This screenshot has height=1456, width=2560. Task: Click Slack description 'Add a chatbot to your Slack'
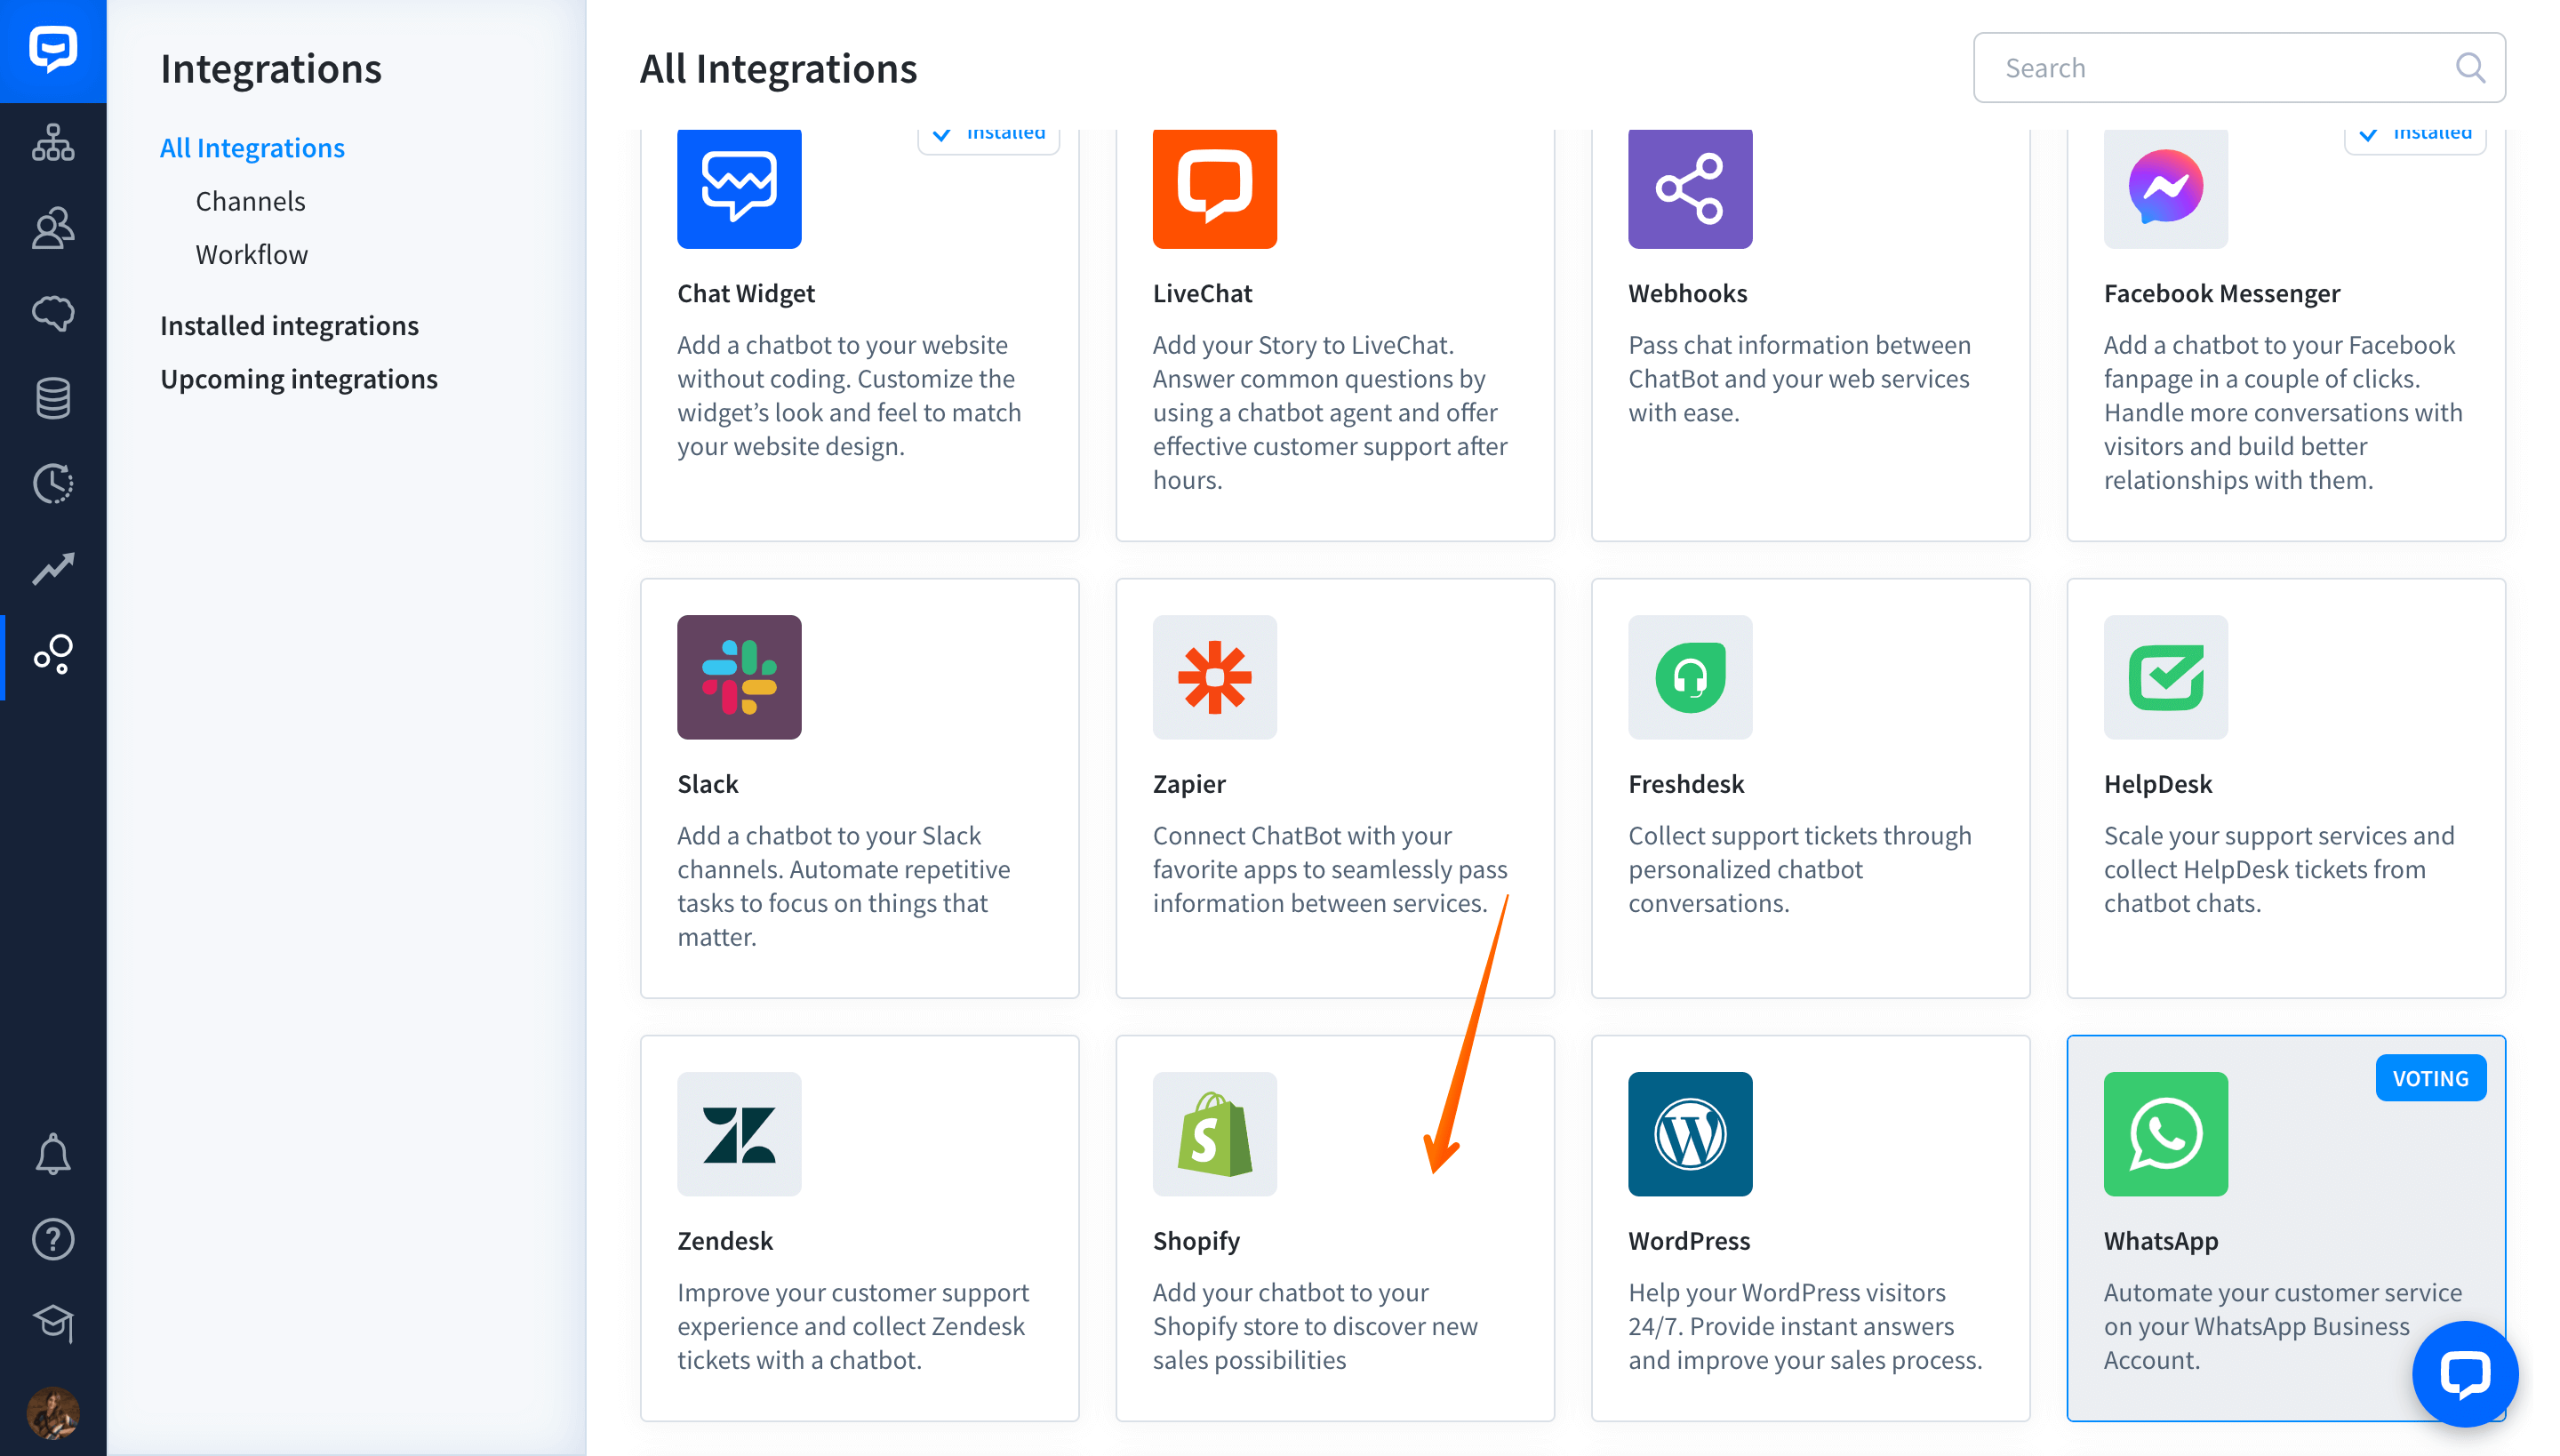(828, 835)
